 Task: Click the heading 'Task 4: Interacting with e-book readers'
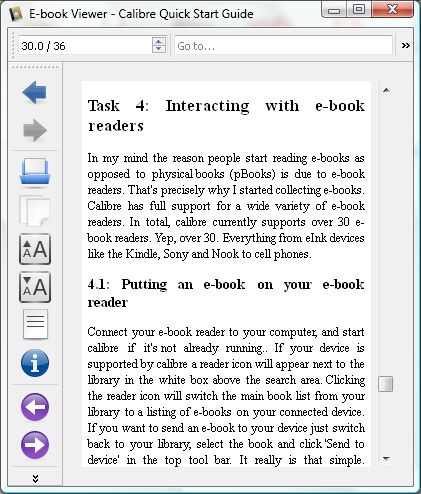point(226,115)
